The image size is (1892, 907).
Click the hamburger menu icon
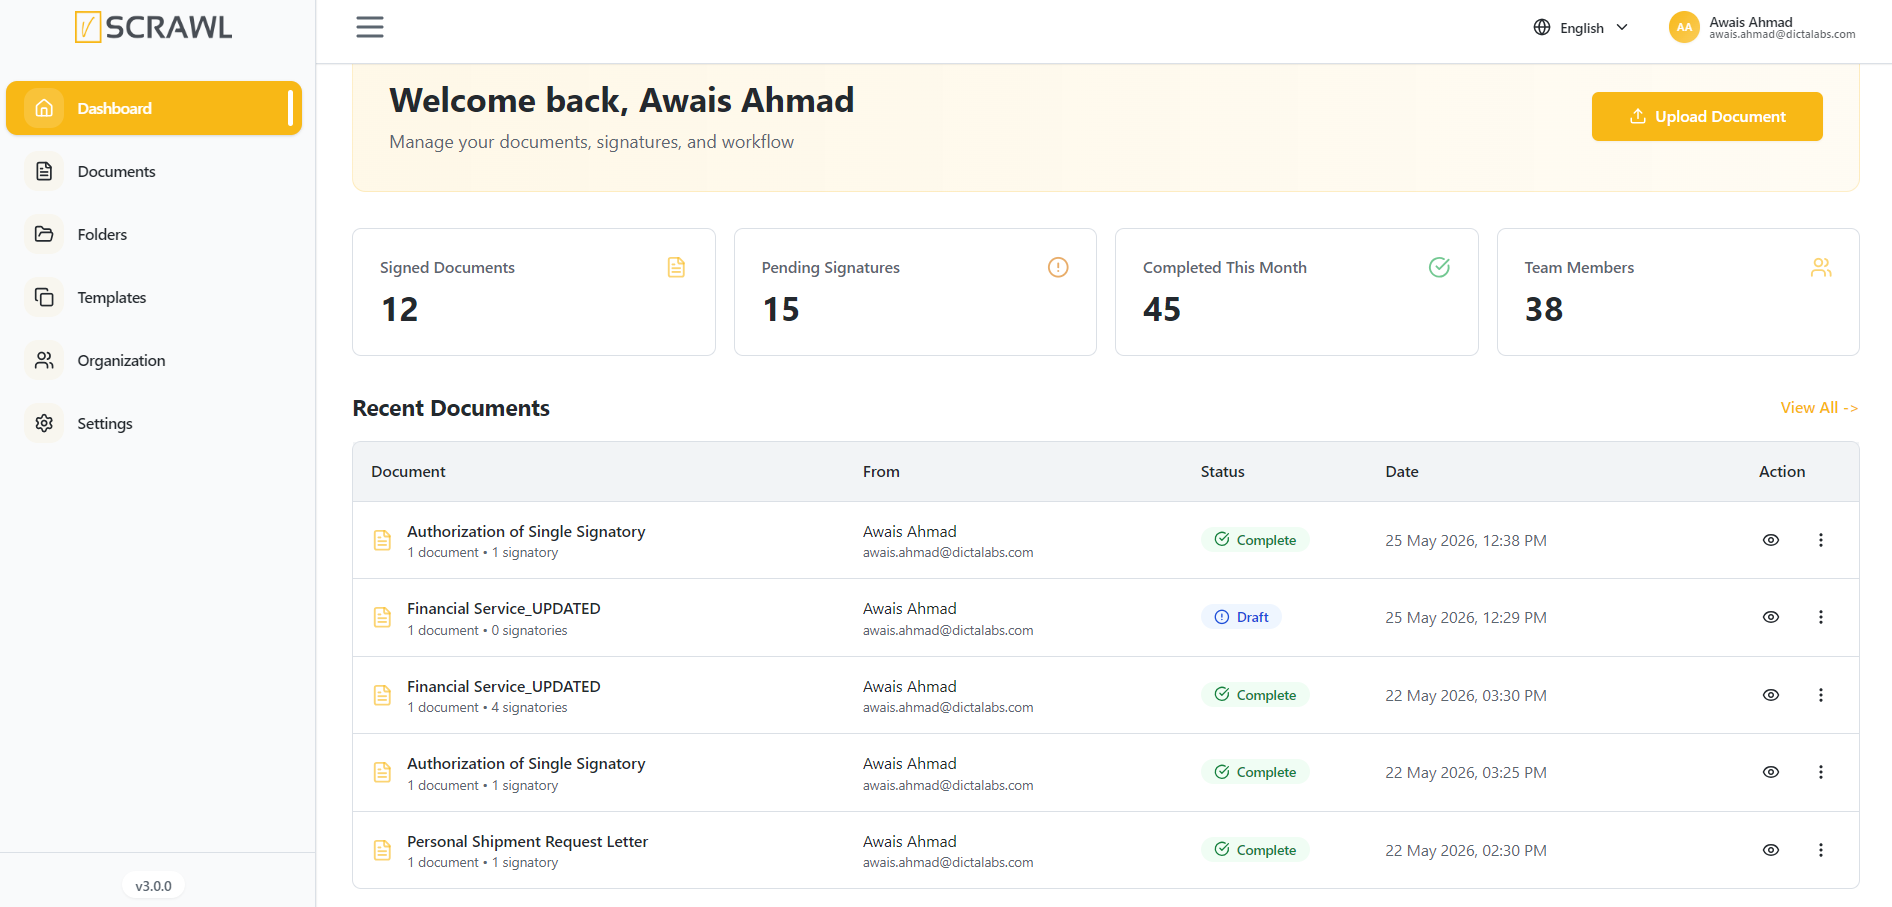point(370,27)
